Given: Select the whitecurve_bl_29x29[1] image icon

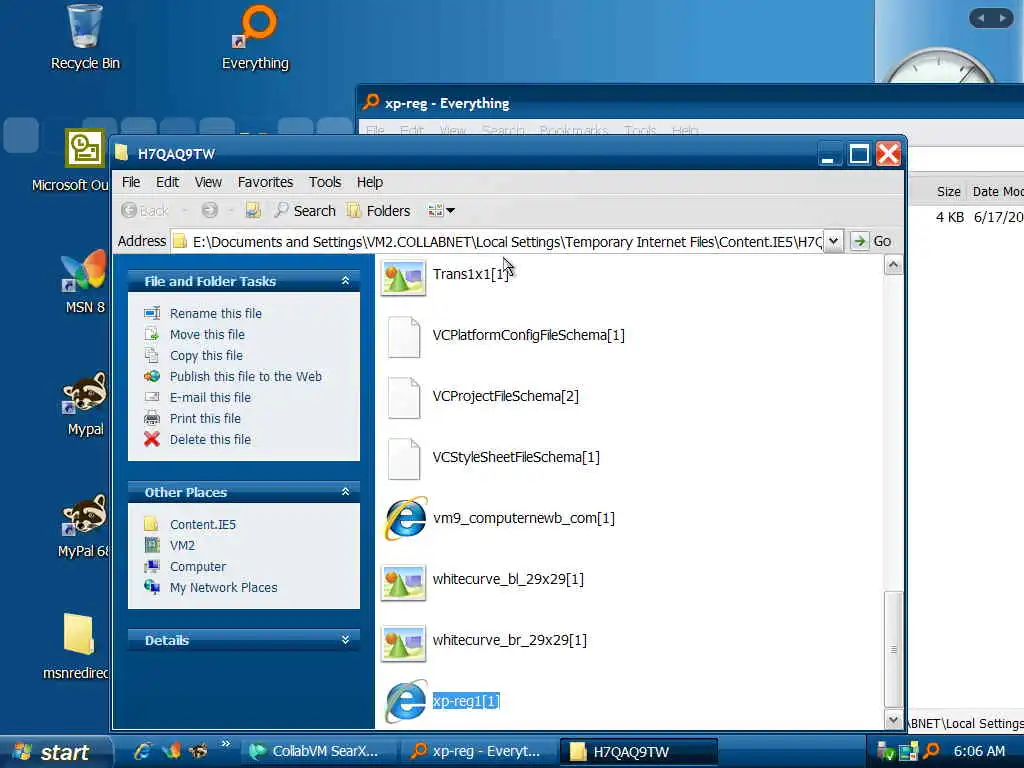Looking at the screenshot, I should [x=403, y=582].
